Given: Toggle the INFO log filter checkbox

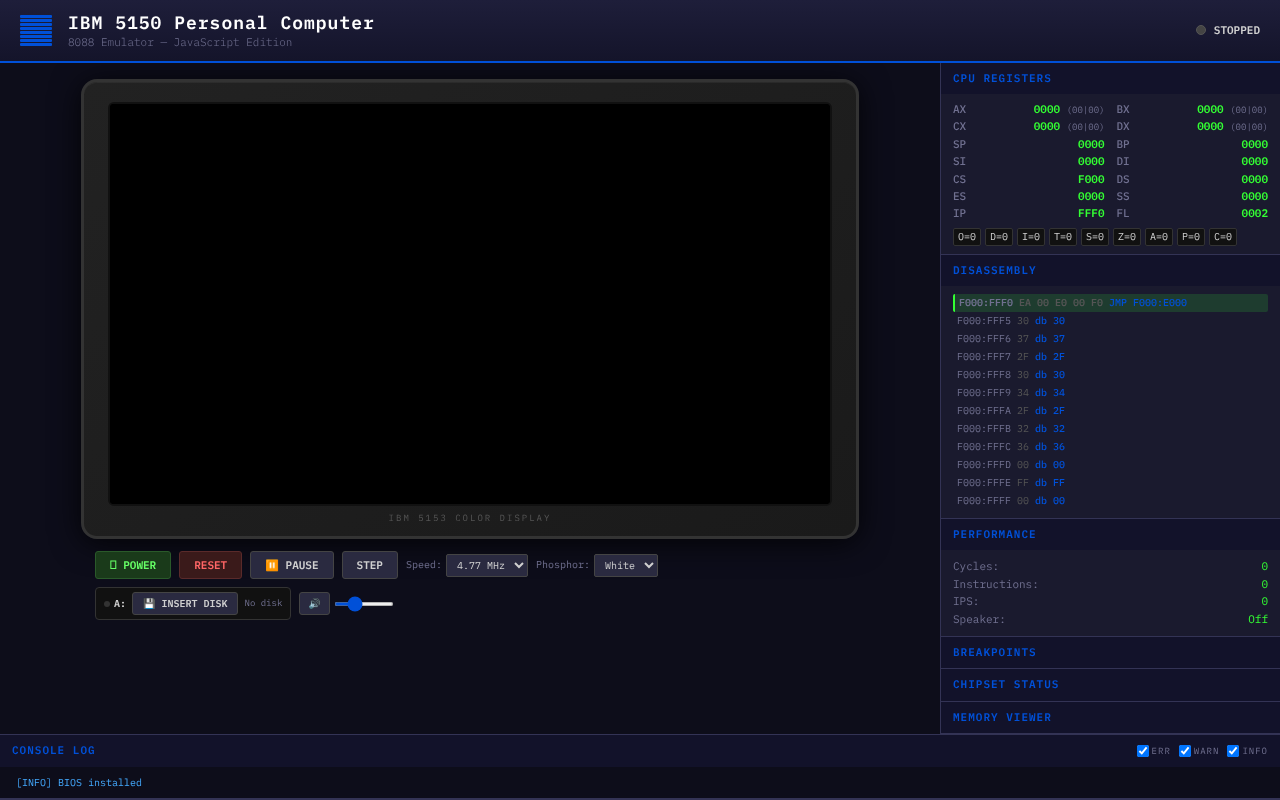Looking at the screenshot, I should pyautogui.click(x=1233, y=751).
